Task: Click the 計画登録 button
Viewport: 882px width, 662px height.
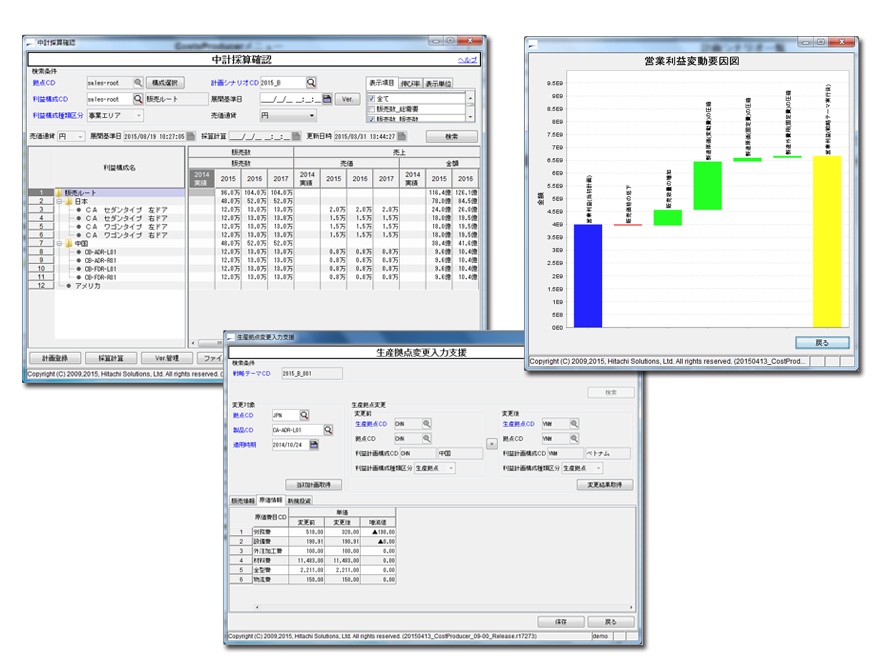Action: [55, 358]
